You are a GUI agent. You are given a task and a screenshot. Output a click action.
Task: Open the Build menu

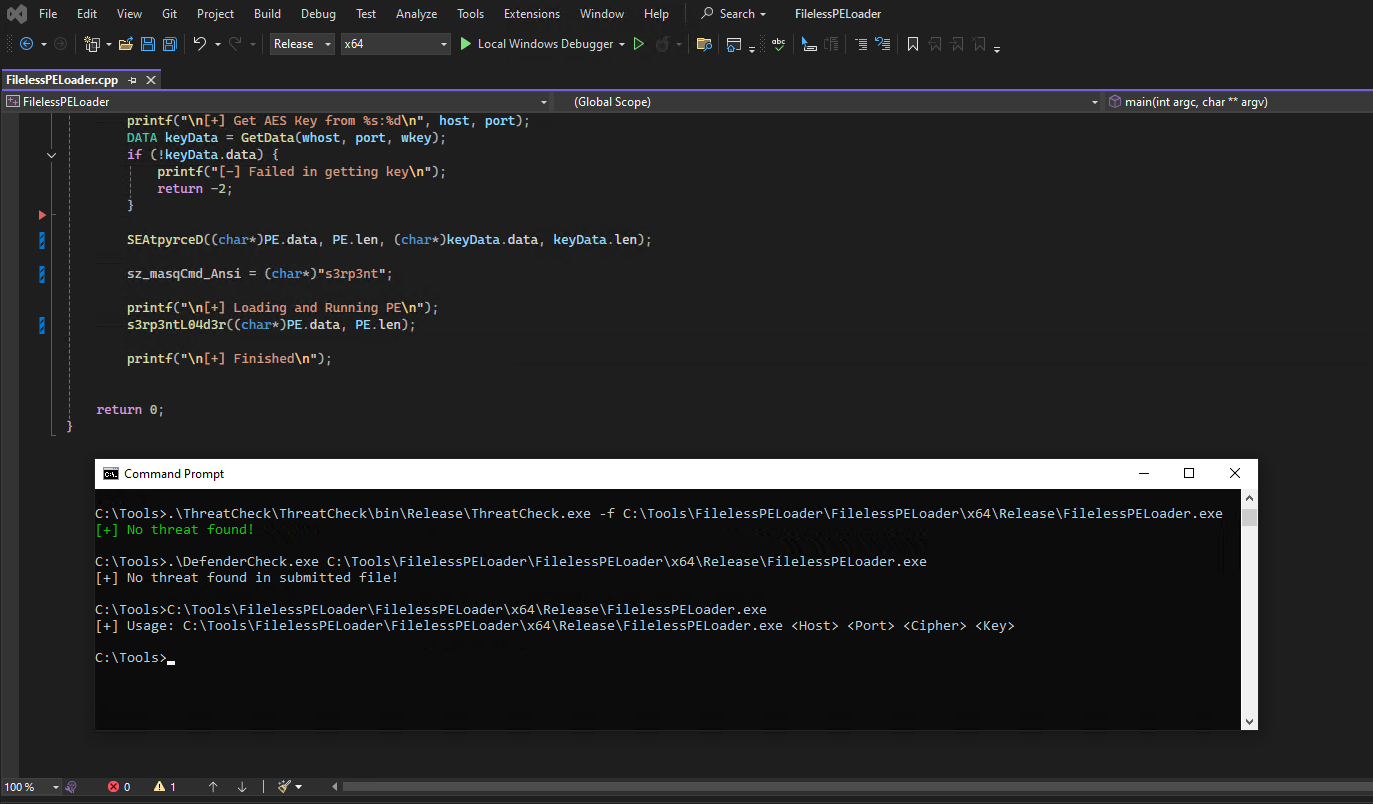(267, 14)
